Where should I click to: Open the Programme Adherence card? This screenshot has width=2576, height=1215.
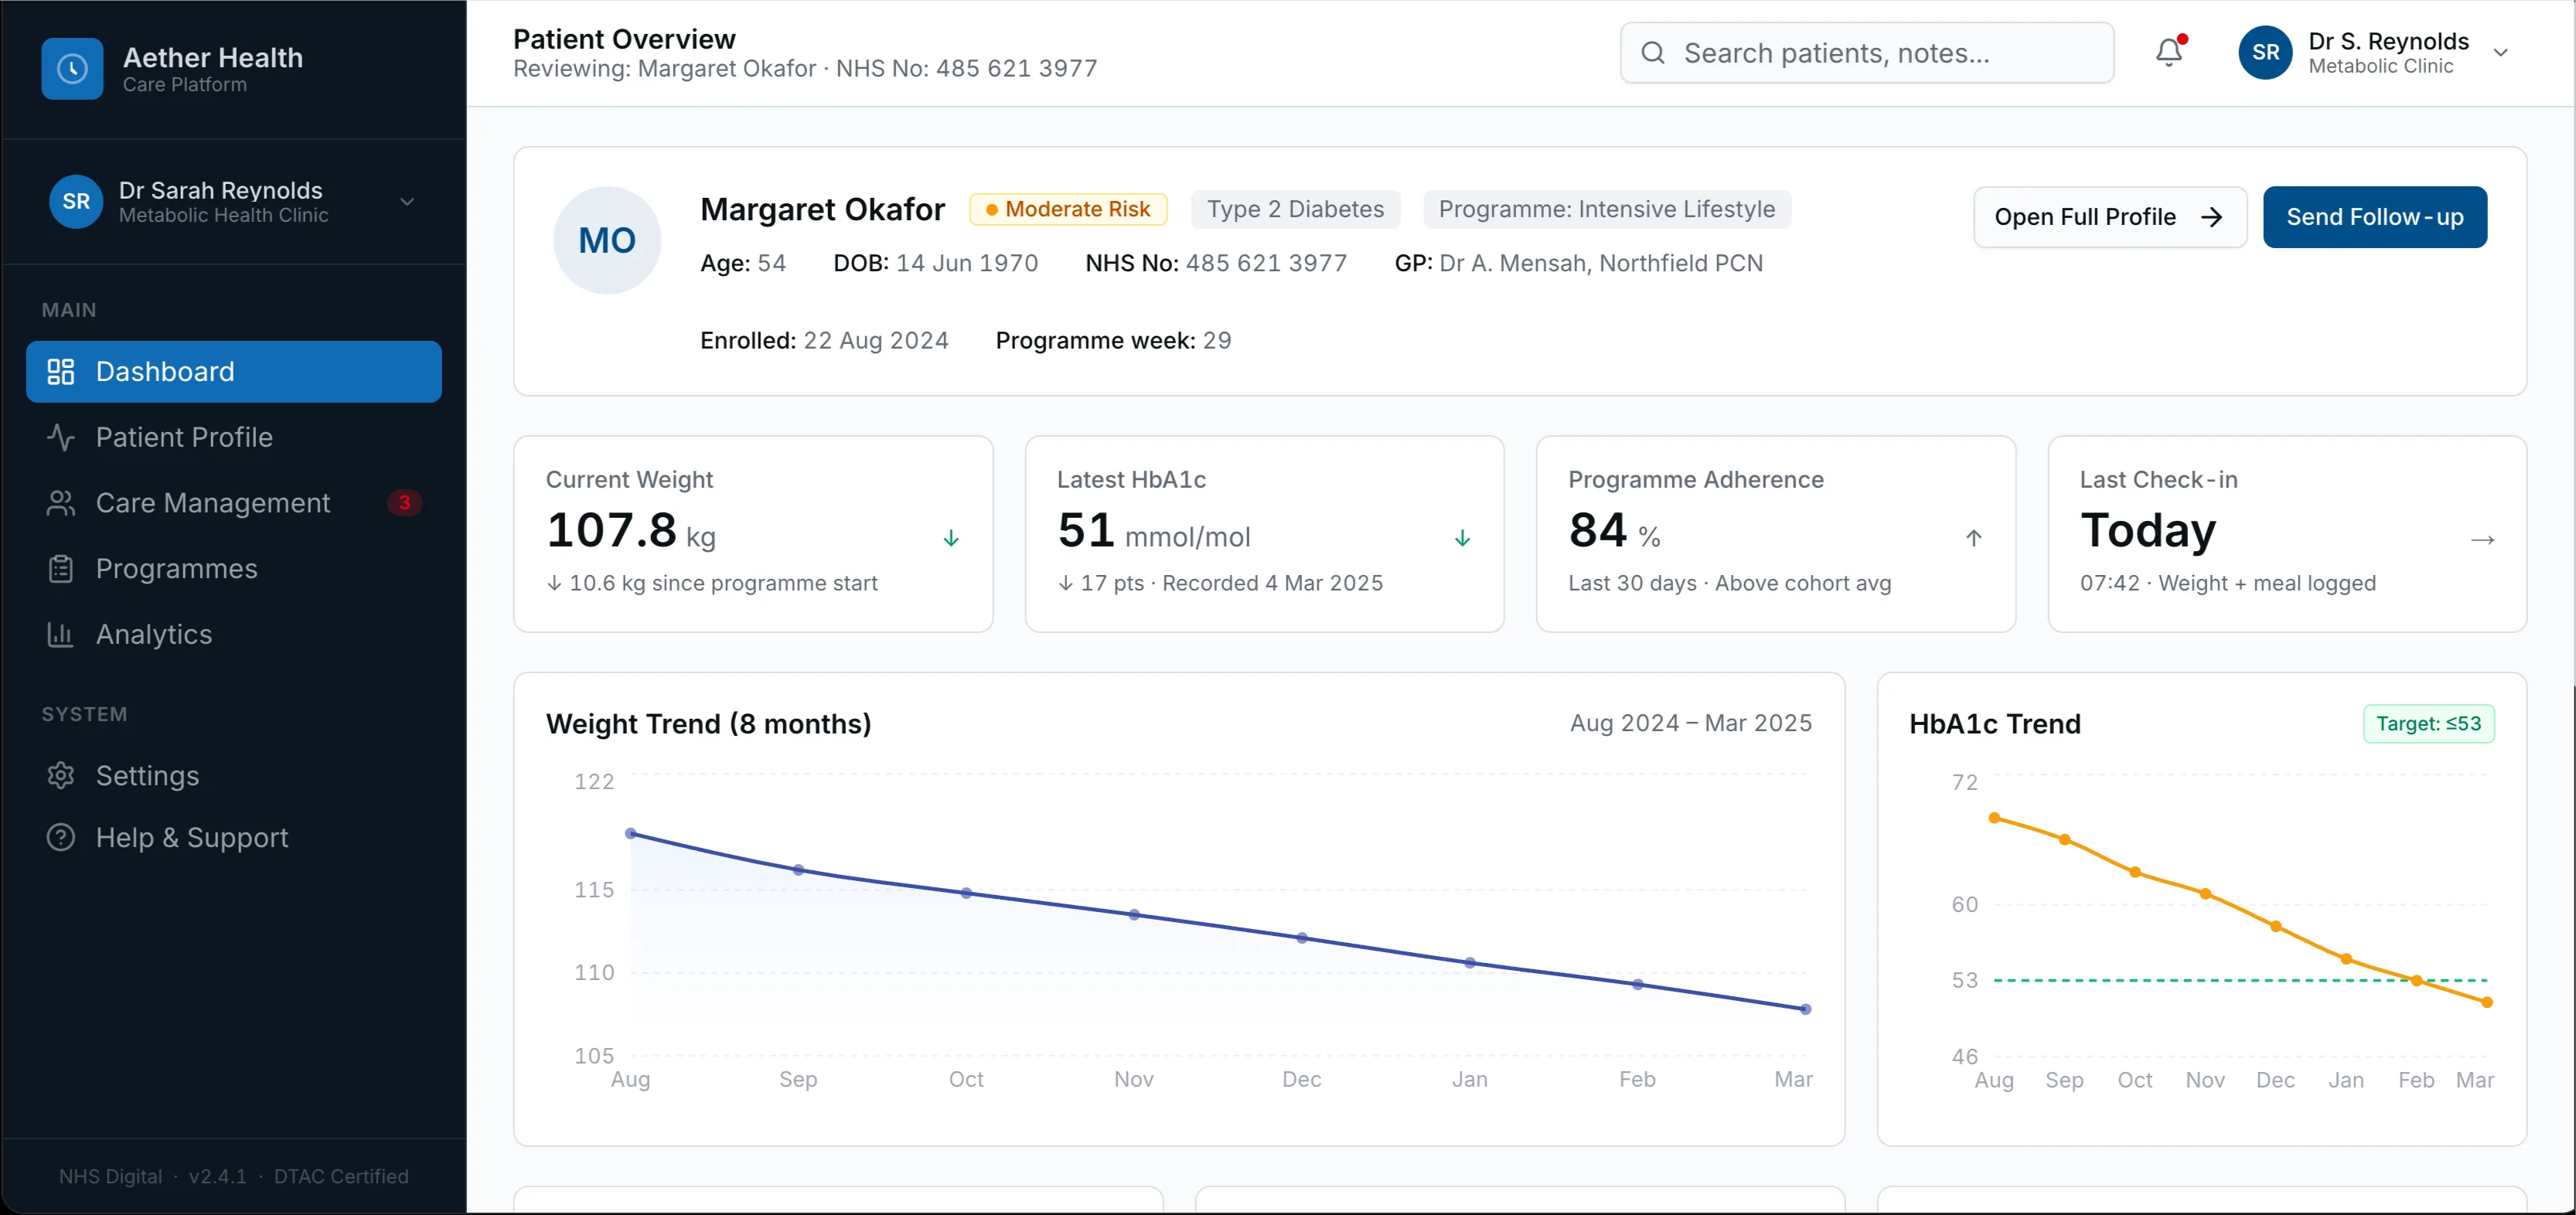pos(1775,533)
